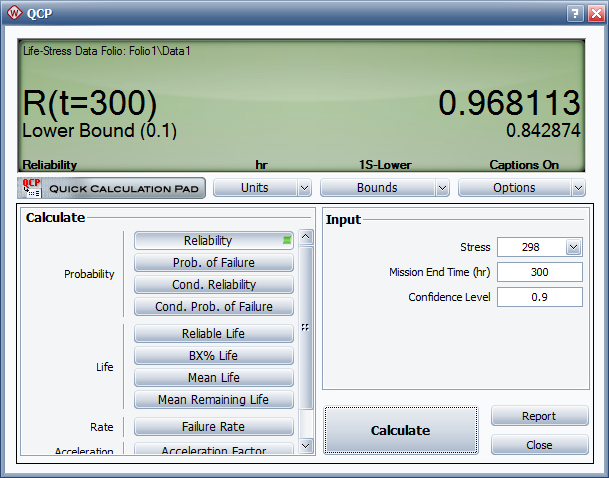Open the Options dropdown
This screenshot has height=478, width=609.
tap(522, 188)
